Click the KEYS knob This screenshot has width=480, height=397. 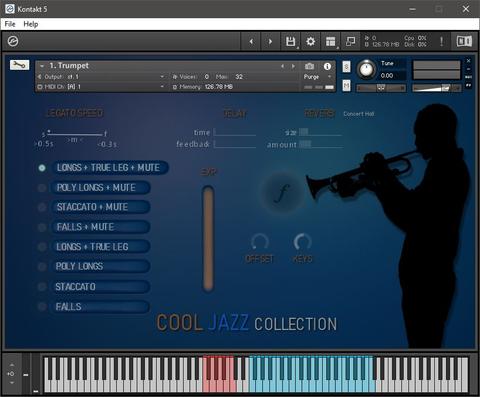(302, 242)
